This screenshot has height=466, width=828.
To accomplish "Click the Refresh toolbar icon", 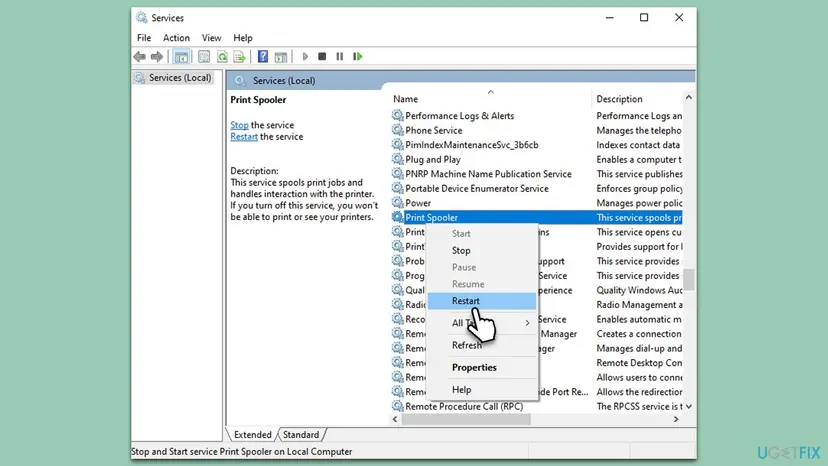I will click(222, 57).
